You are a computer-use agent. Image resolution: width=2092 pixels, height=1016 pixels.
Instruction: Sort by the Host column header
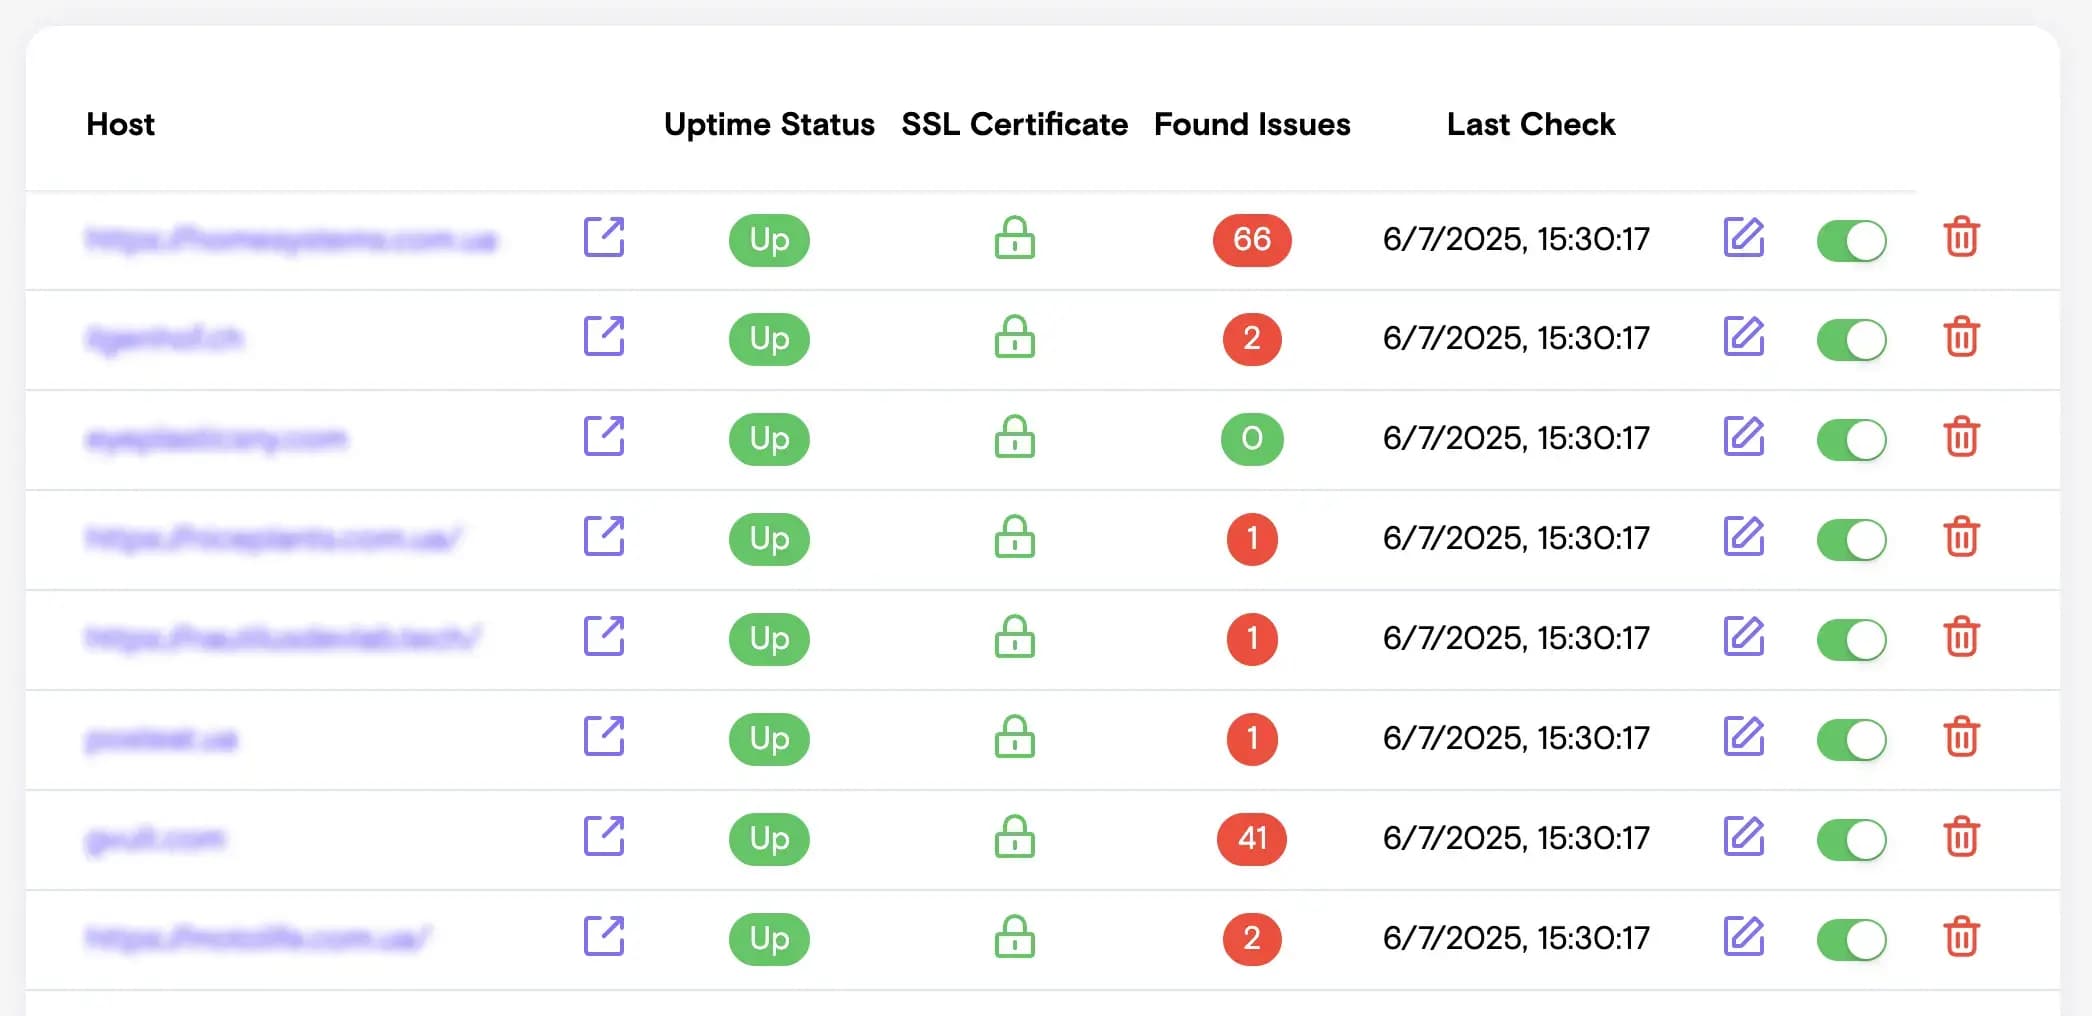click(121, 124)
